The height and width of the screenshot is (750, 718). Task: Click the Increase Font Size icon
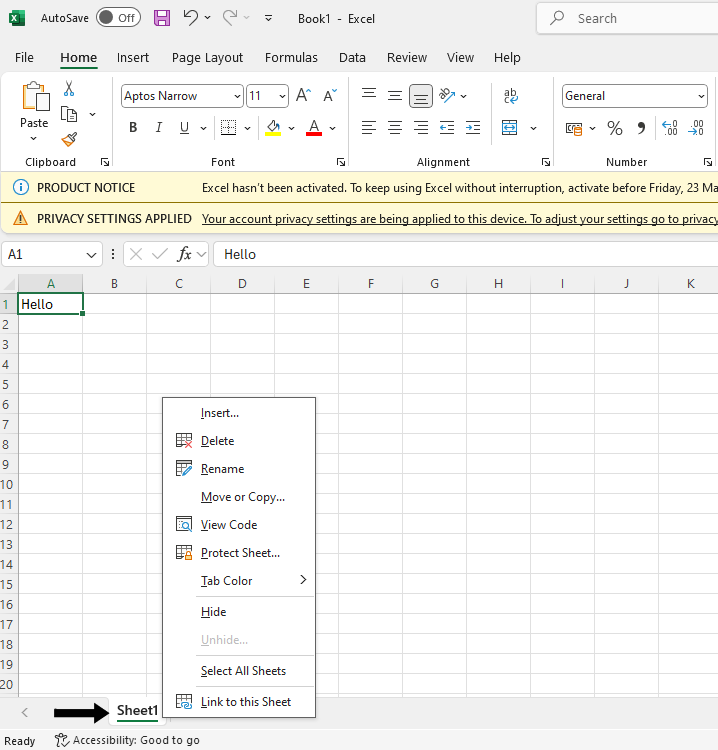click(x=303, y=96)
